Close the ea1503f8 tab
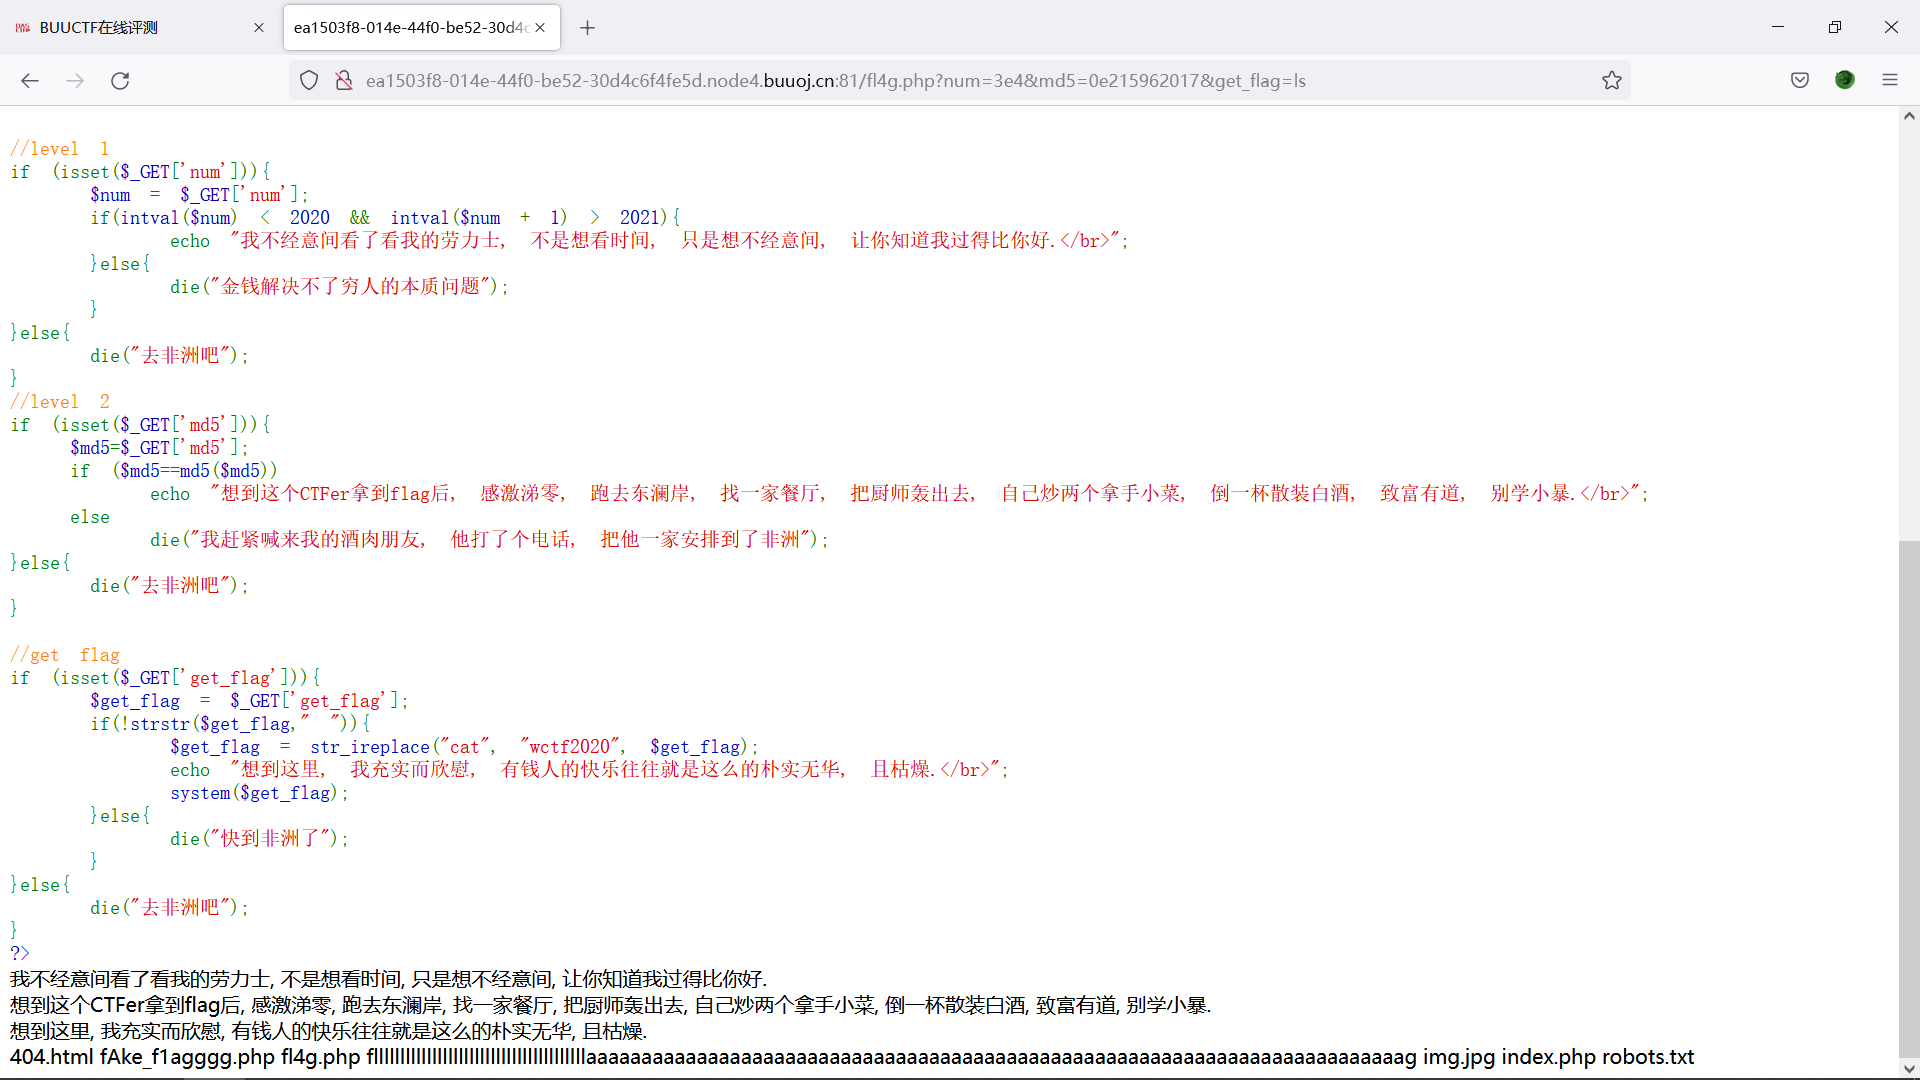 pyautogui.click(x=540, y=28)
